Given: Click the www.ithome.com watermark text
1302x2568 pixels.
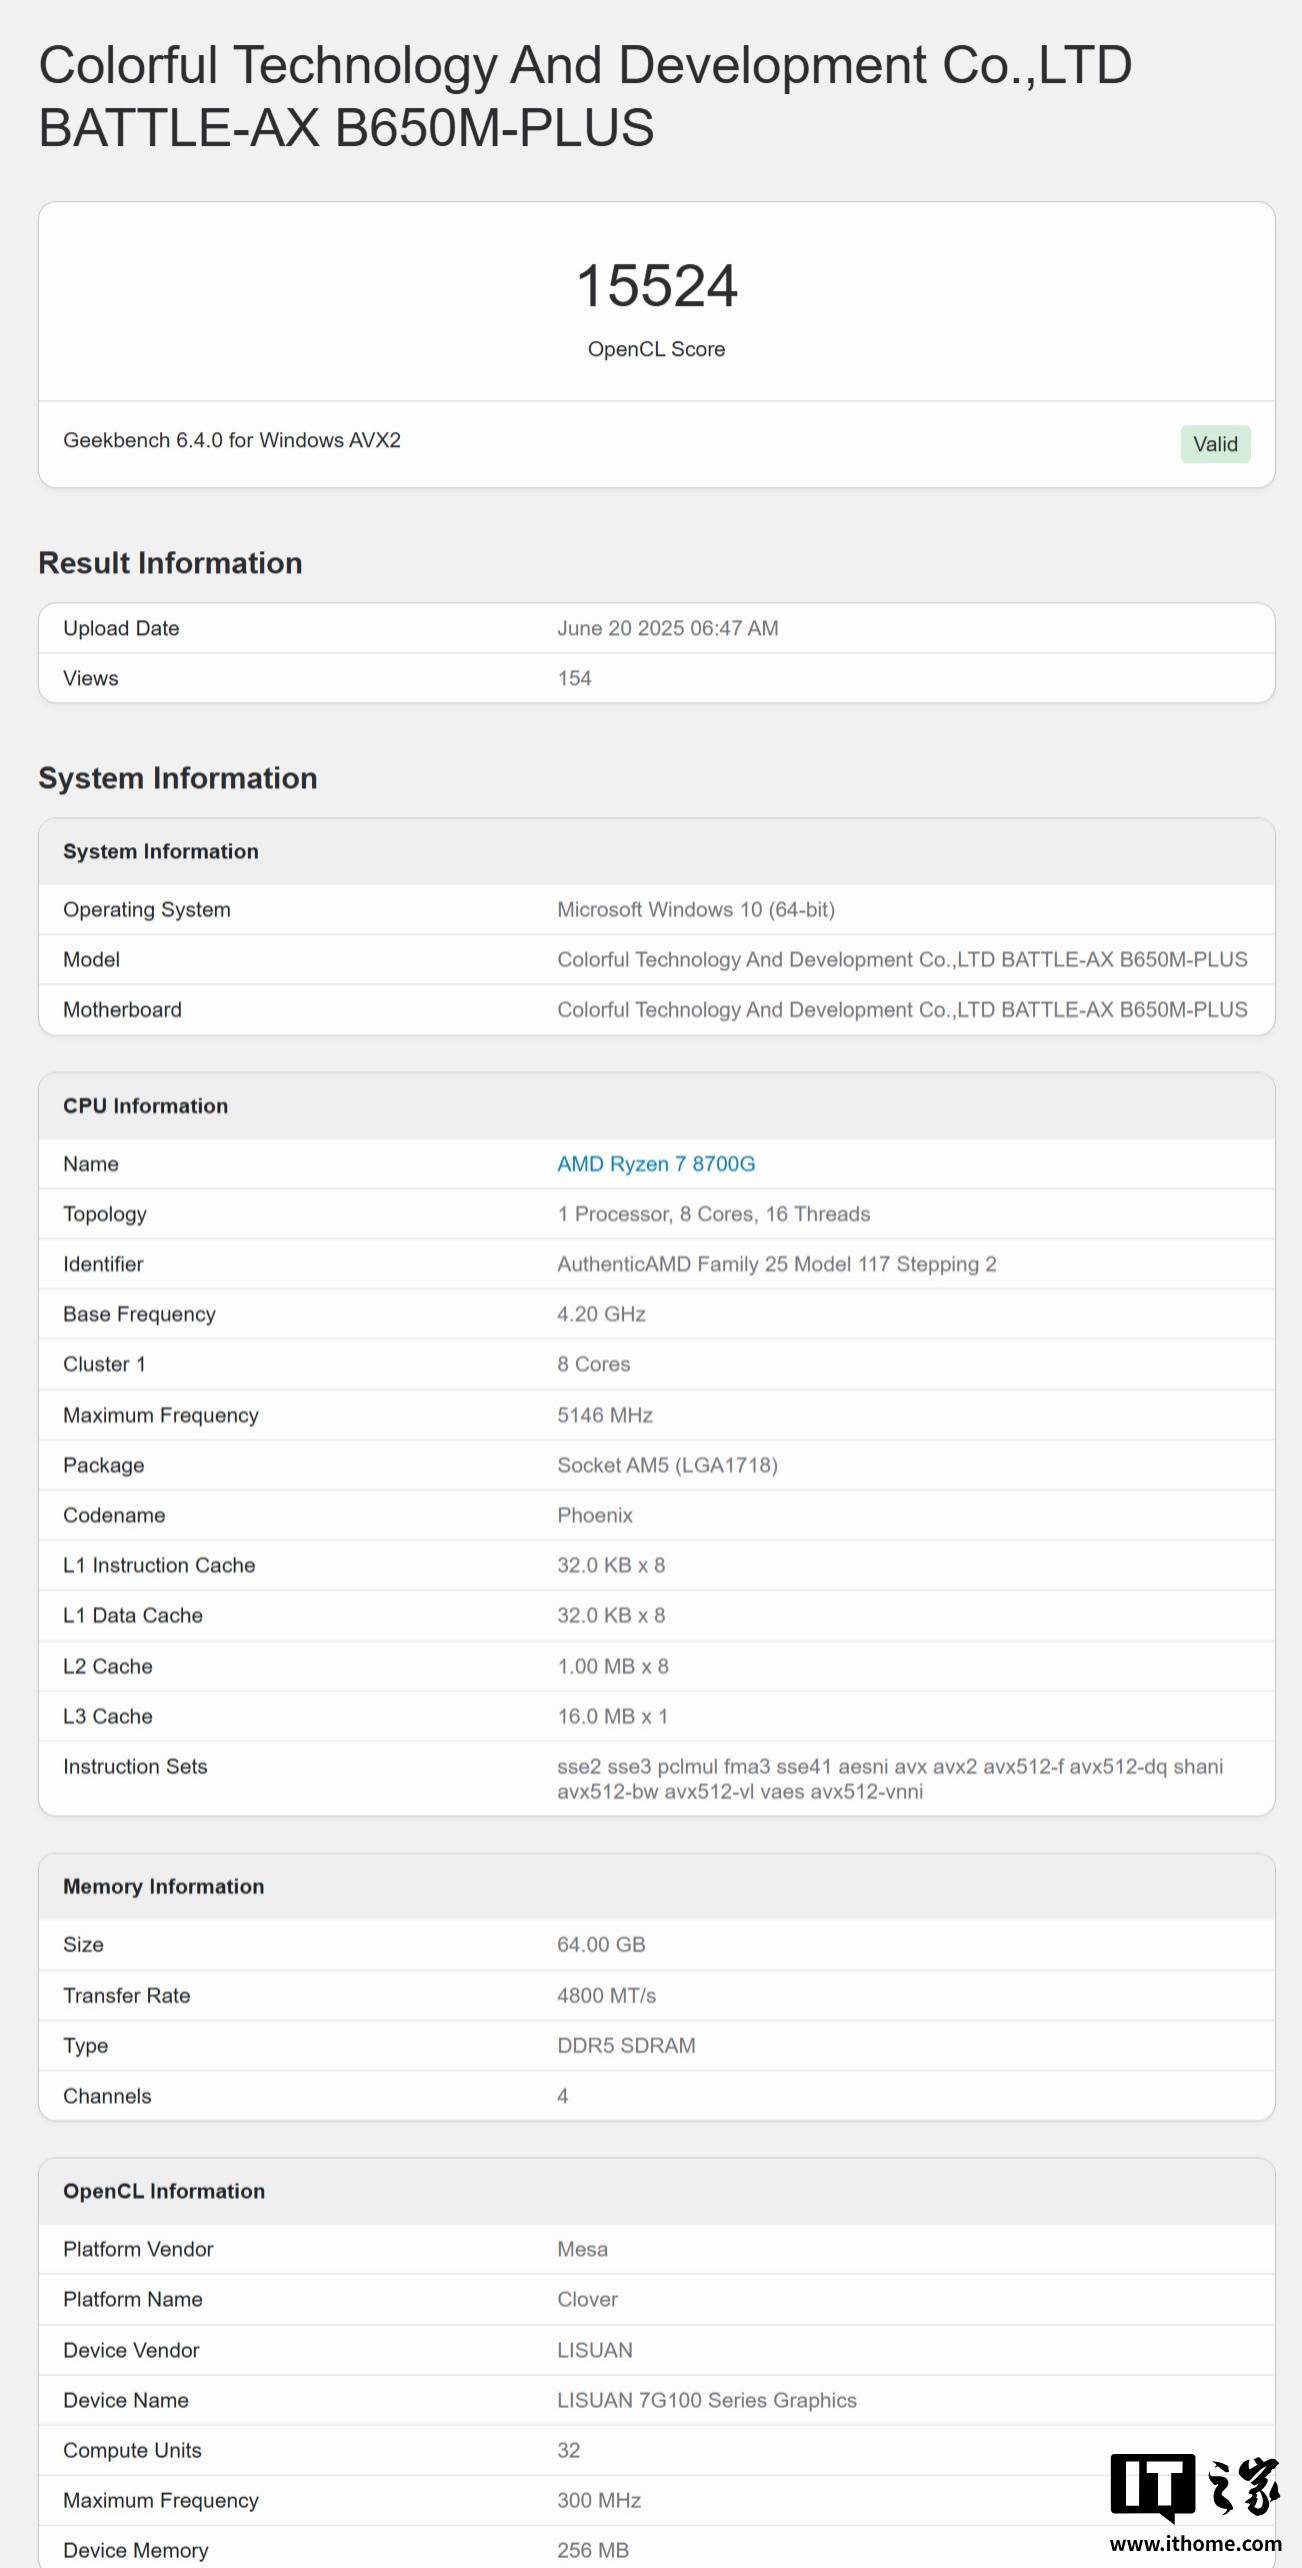Looking at the screenshot, I should tap(1196, 2542).
